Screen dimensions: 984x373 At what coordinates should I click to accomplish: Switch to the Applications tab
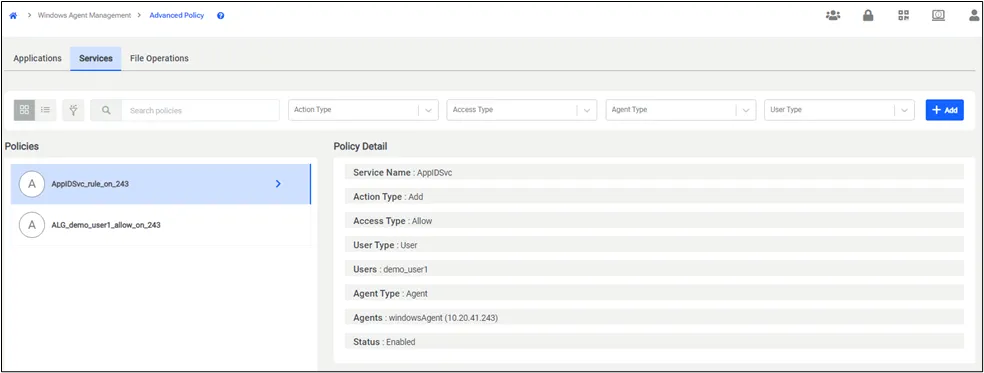pyautogui.click(x=38, y=58)
